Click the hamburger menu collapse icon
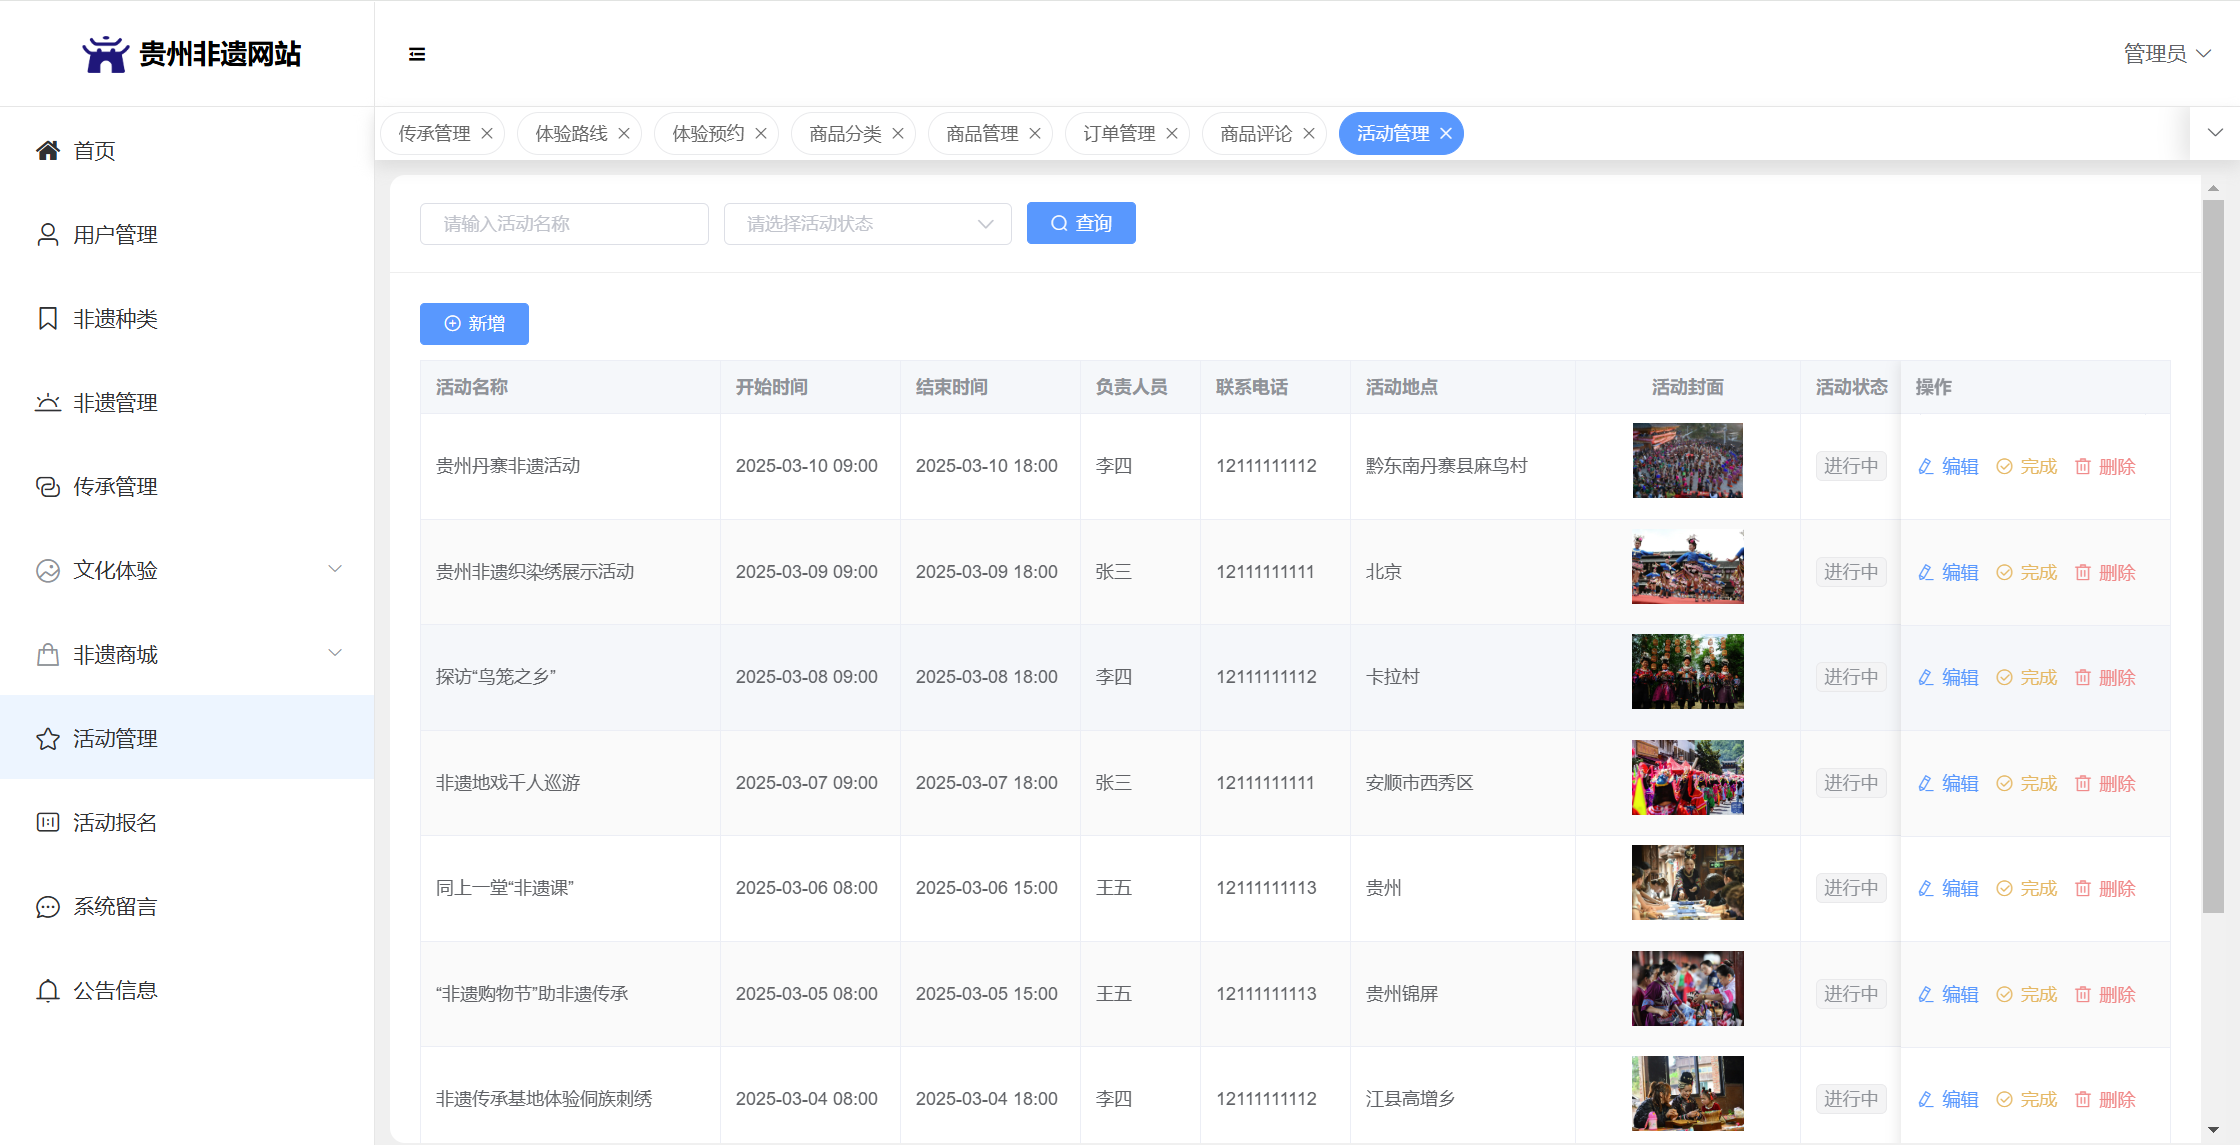 (417, 54)
